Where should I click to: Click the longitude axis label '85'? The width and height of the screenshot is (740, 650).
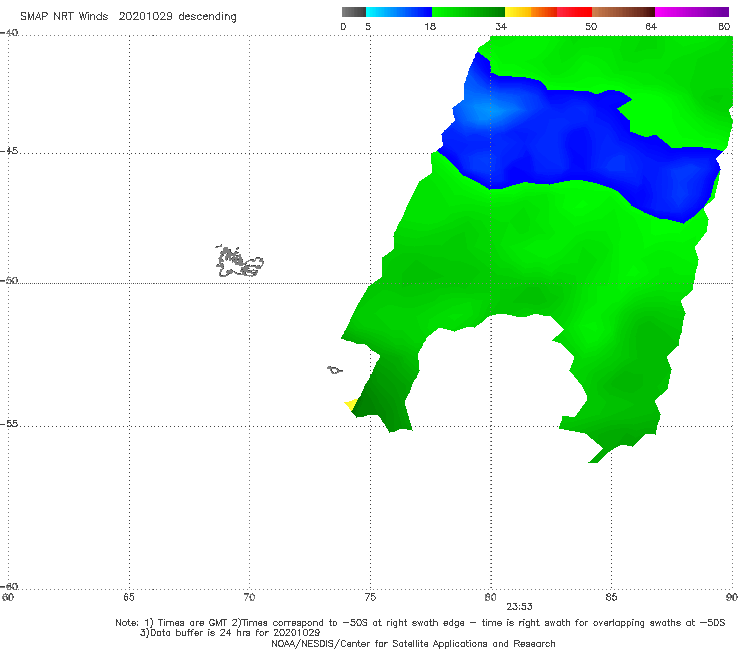(x=611, y=597)
